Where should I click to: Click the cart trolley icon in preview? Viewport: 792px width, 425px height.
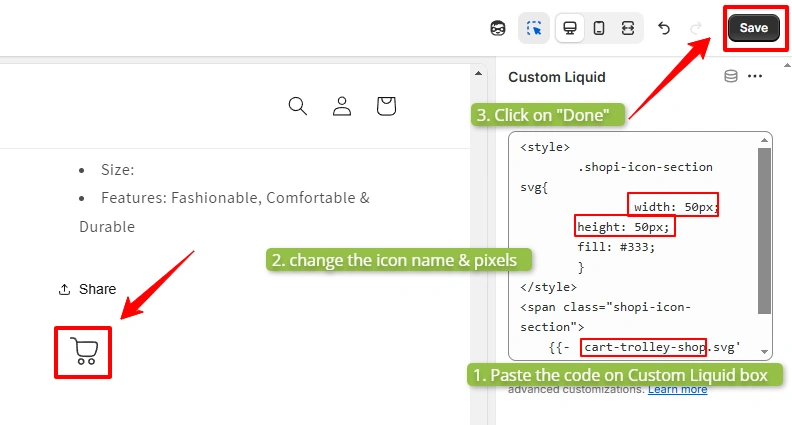[x=83, y=352]
